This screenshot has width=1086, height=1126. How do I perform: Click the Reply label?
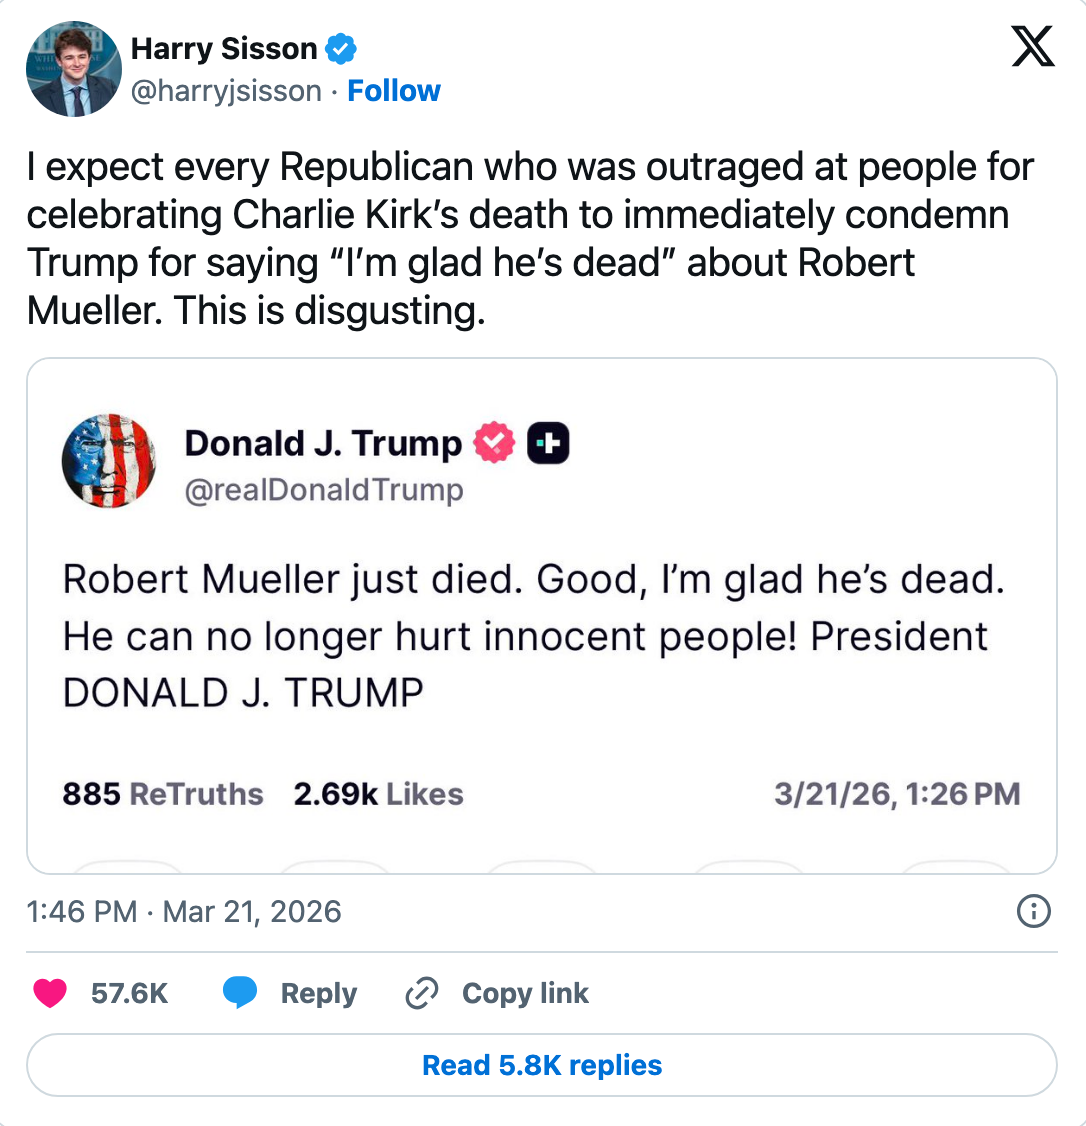(319, 993)
